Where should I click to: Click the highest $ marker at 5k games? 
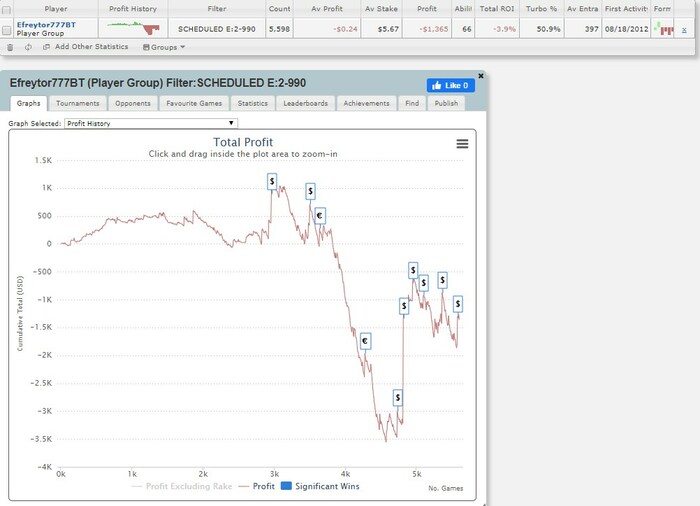(x=413, y=270)
